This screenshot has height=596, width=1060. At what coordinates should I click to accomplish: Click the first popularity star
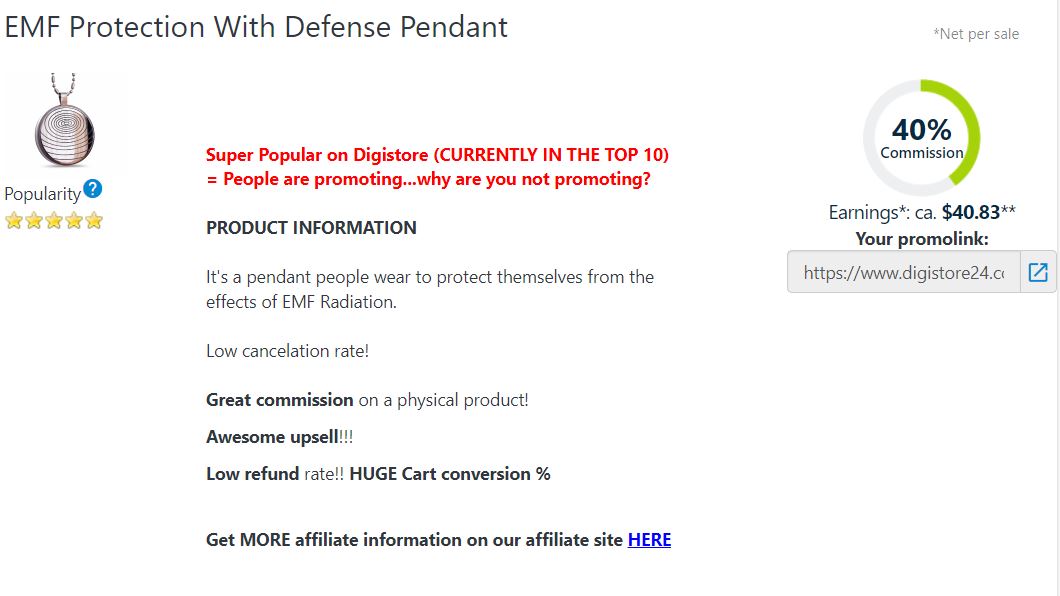coord(14,221)
